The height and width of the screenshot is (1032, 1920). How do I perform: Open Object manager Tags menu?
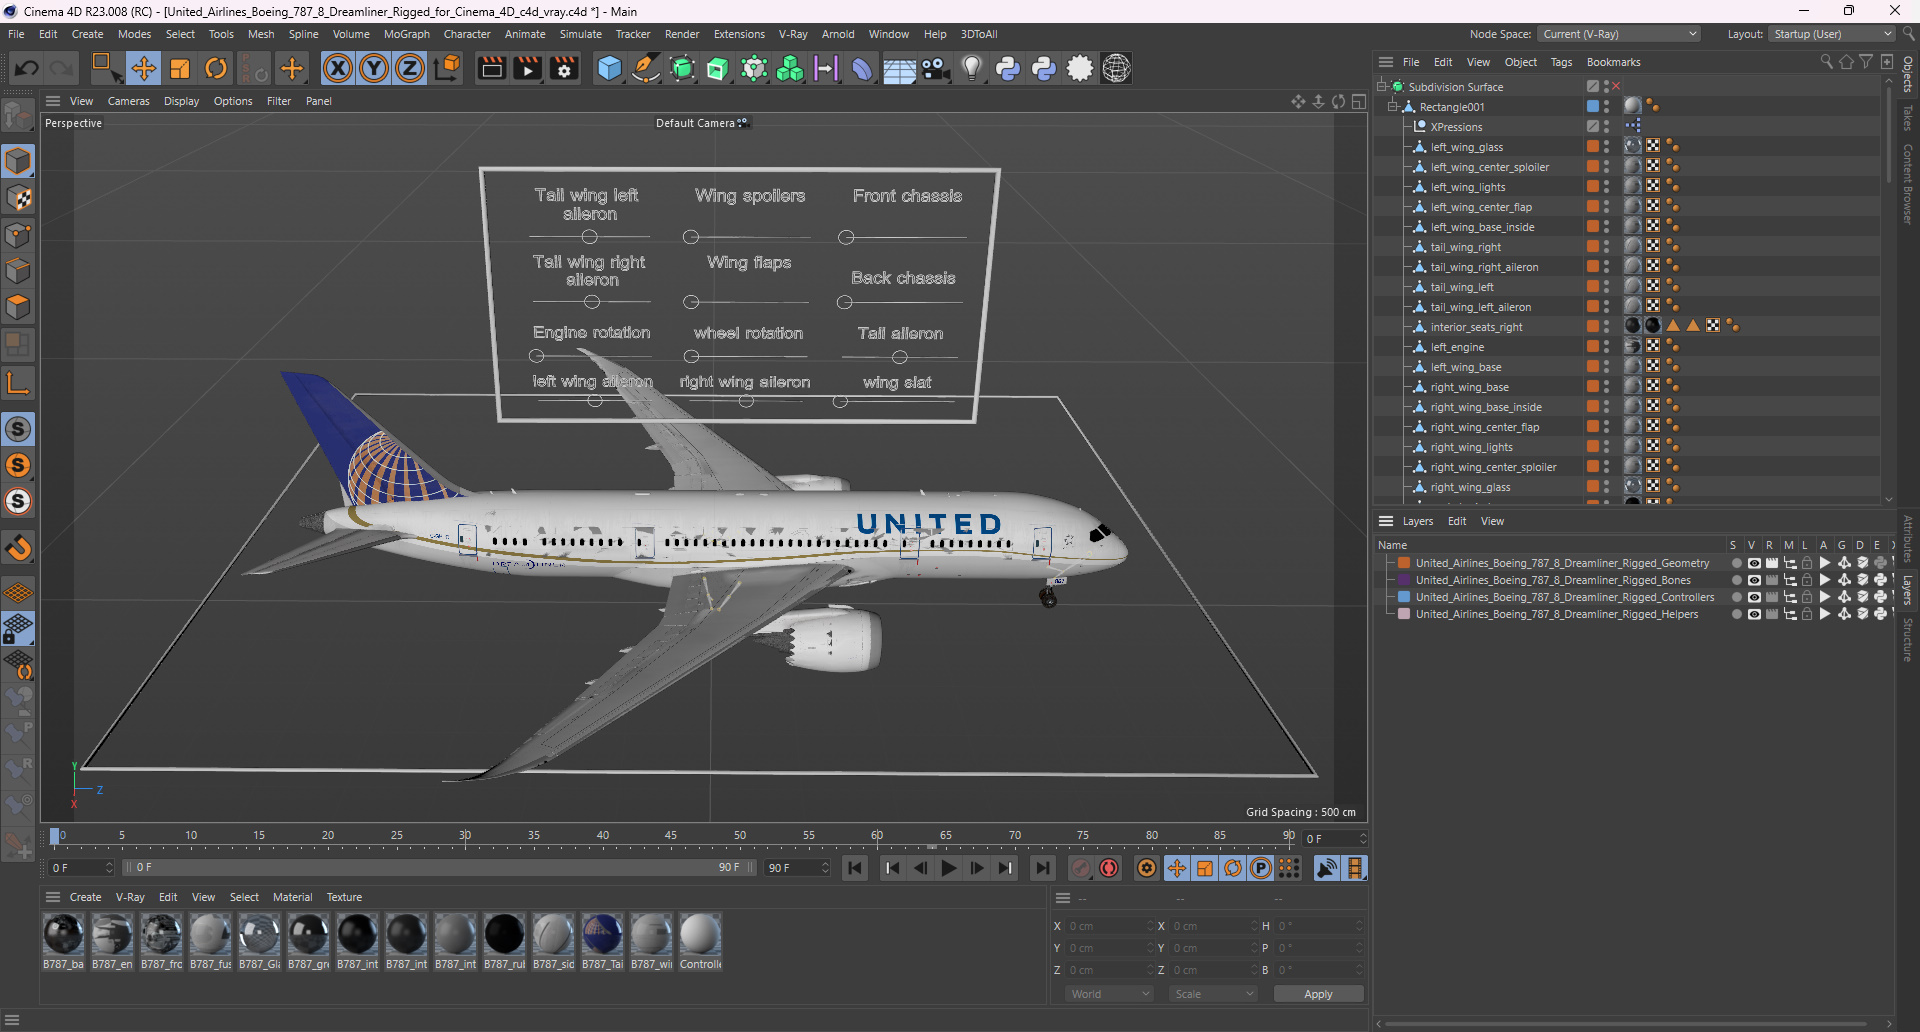point(1561,62)
